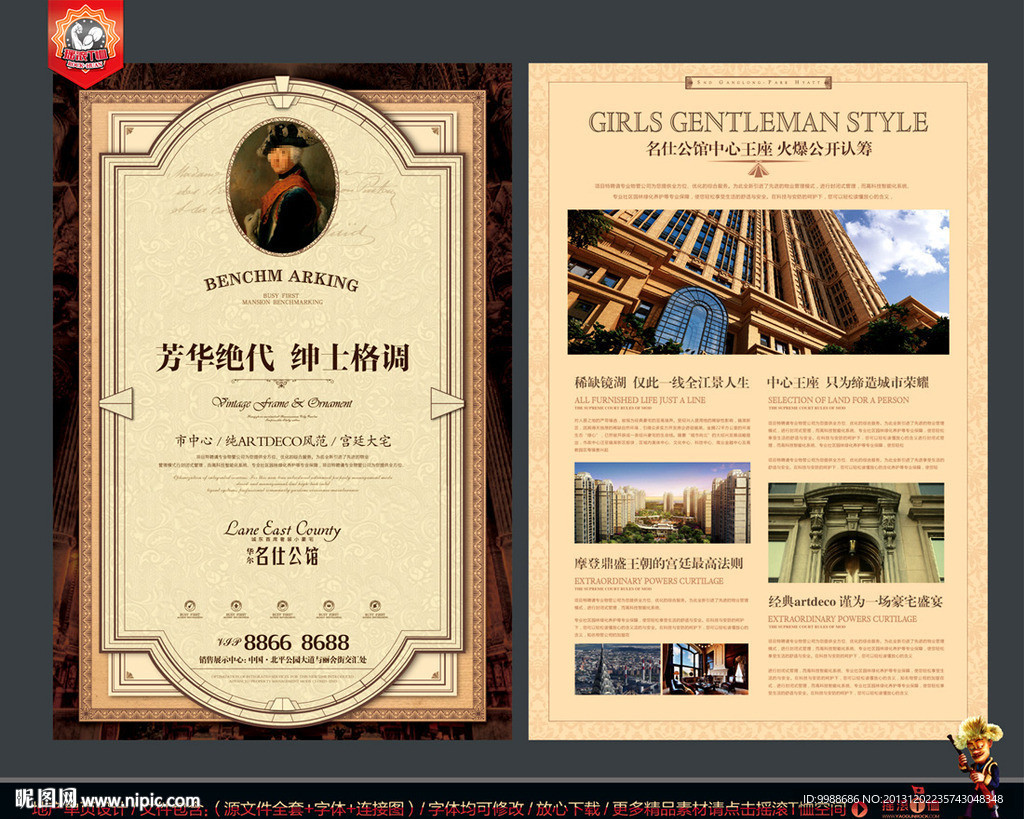The width and height of the screenshot is (1024, 819).
Task: Click the line 市中心 / 纯ARTDECO风范 / 宫廷大宅
Action: (282, 441)
